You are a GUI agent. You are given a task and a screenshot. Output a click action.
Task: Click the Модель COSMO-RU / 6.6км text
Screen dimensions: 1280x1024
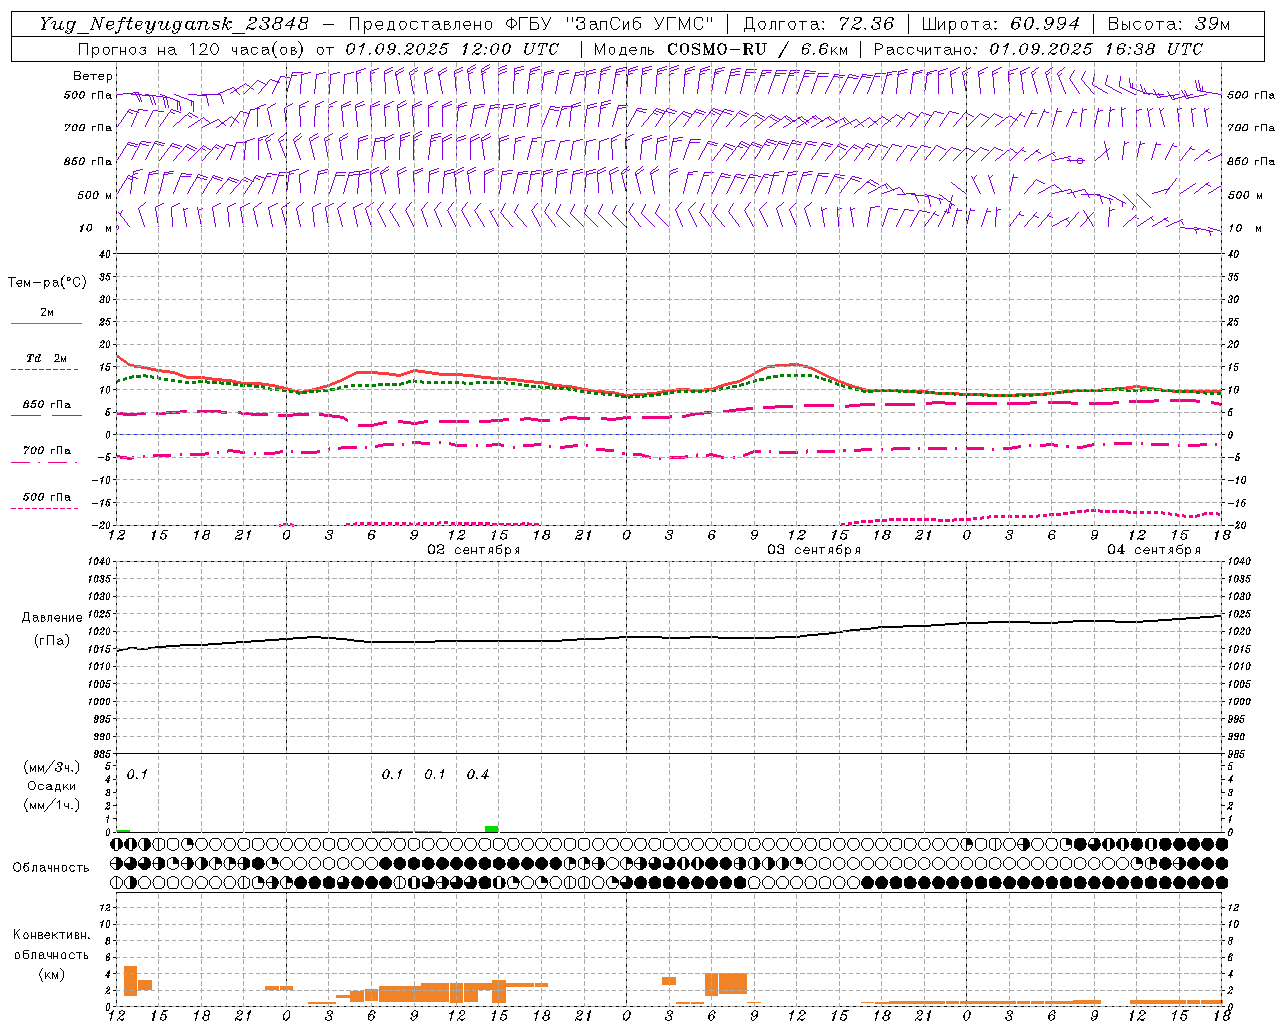(x=720, y=49)
